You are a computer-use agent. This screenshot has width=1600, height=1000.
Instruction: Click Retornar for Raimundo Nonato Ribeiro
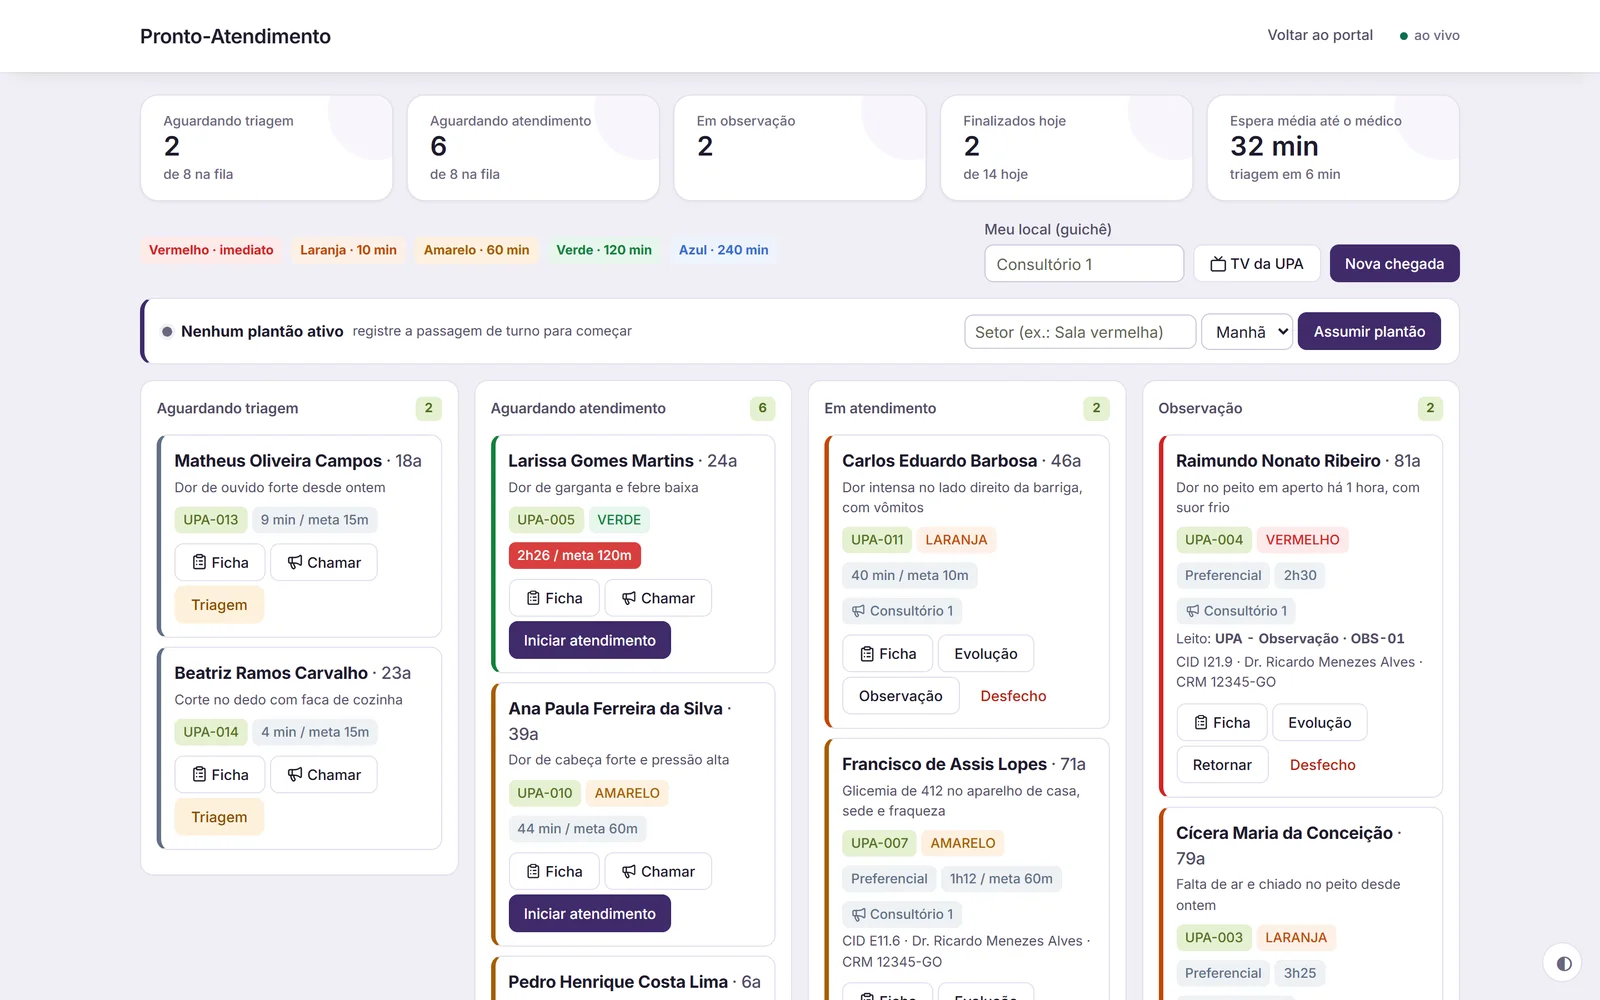[x=1222, y=765]
